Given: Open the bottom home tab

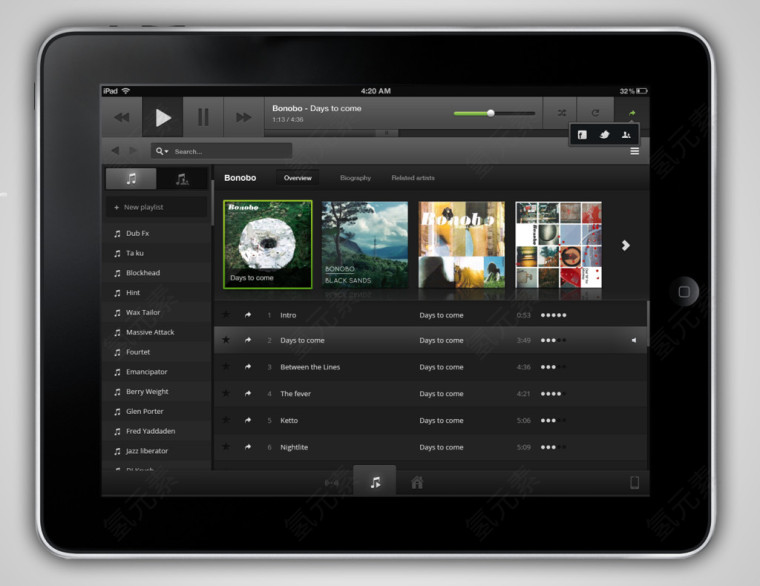Looking at the screenshot, I should (417, 482).
